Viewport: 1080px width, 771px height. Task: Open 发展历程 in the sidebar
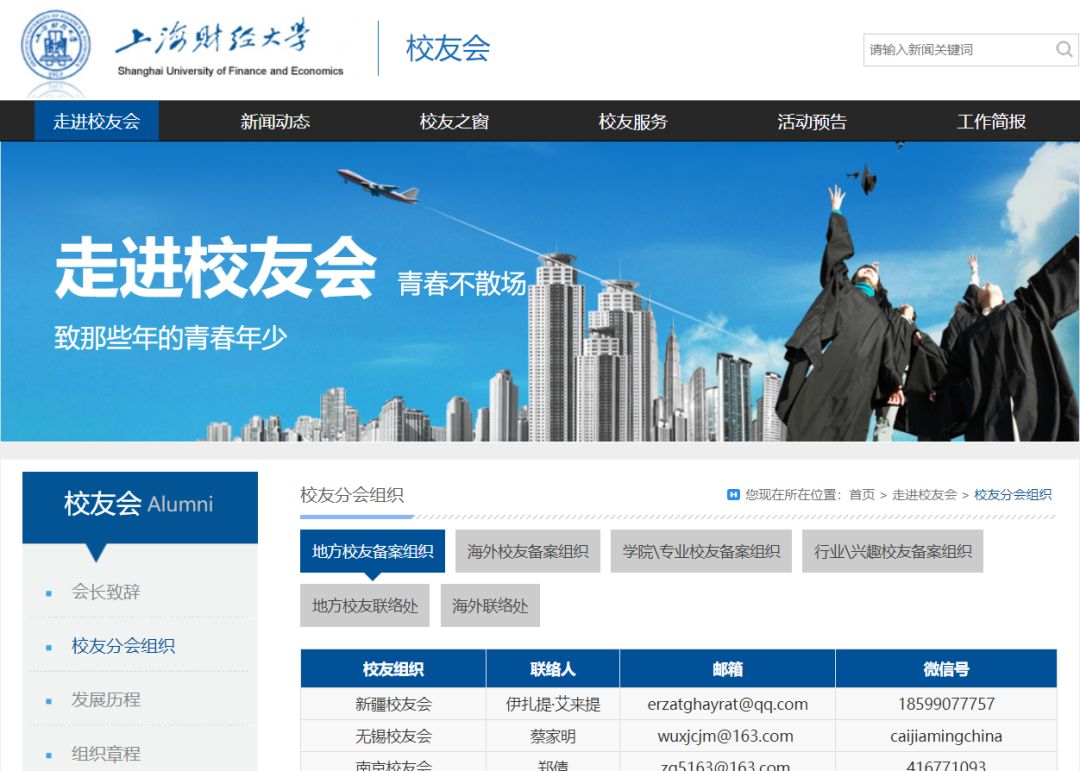(106, 700)
